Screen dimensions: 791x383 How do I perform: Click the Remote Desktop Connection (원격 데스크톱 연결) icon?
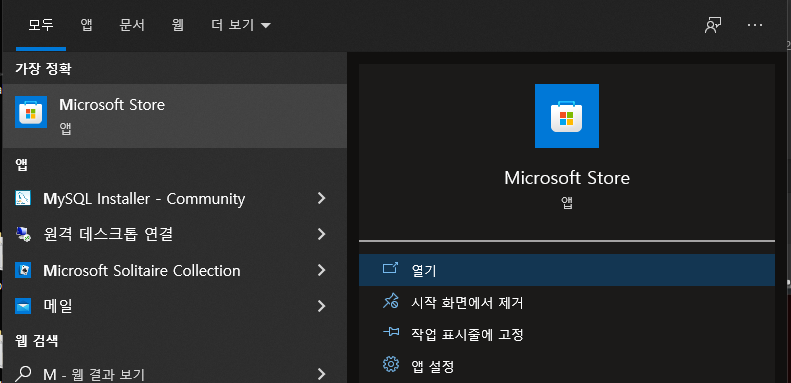(23, 234)
